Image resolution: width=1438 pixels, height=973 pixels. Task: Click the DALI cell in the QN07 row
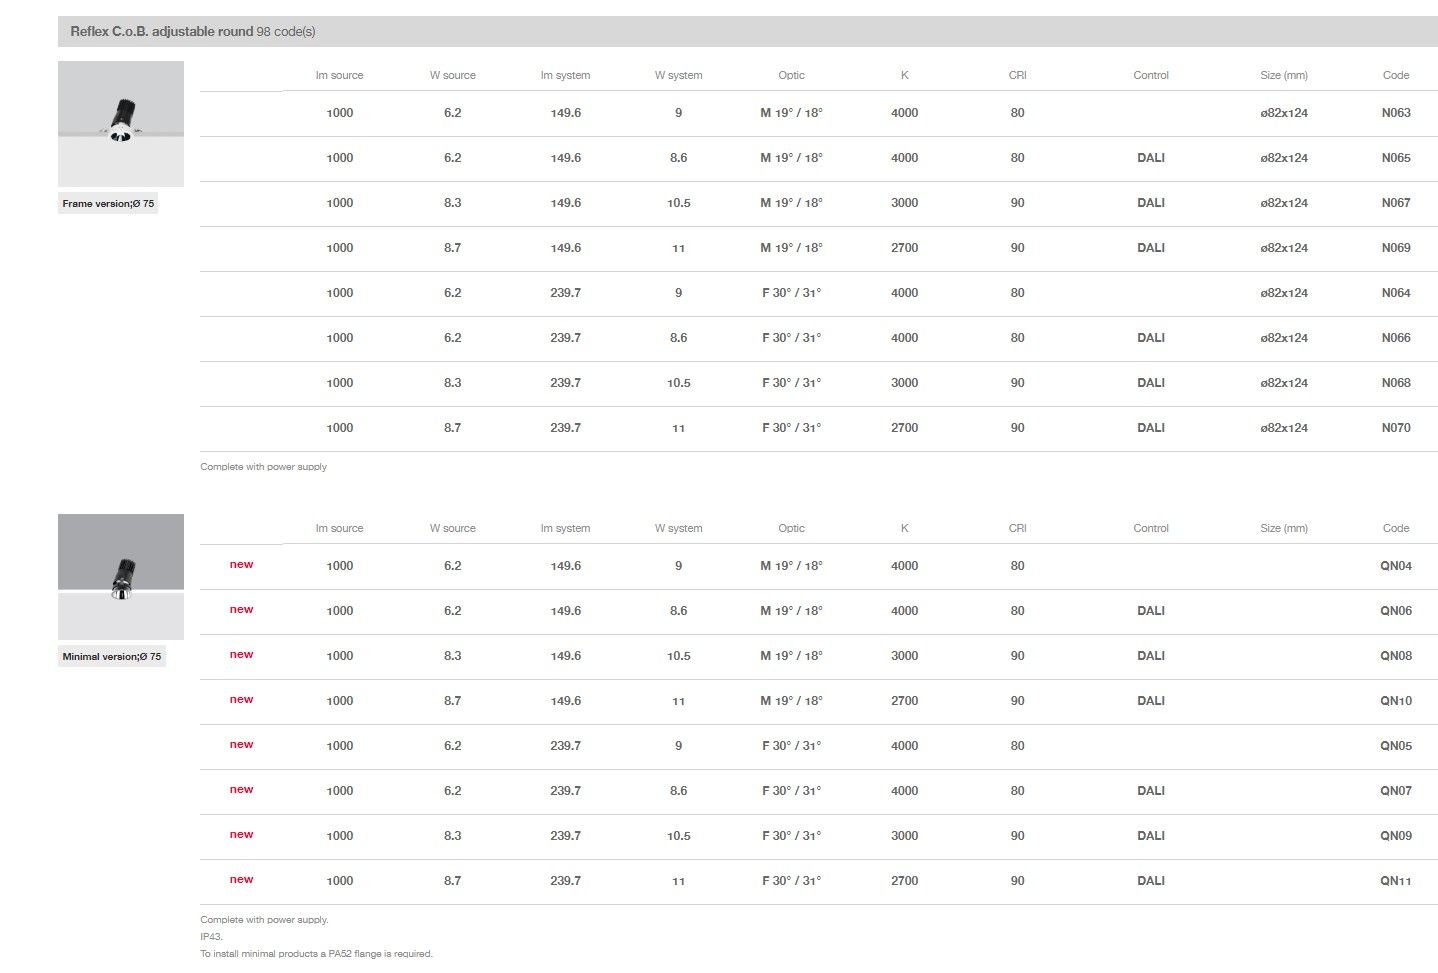(1150, 791)
